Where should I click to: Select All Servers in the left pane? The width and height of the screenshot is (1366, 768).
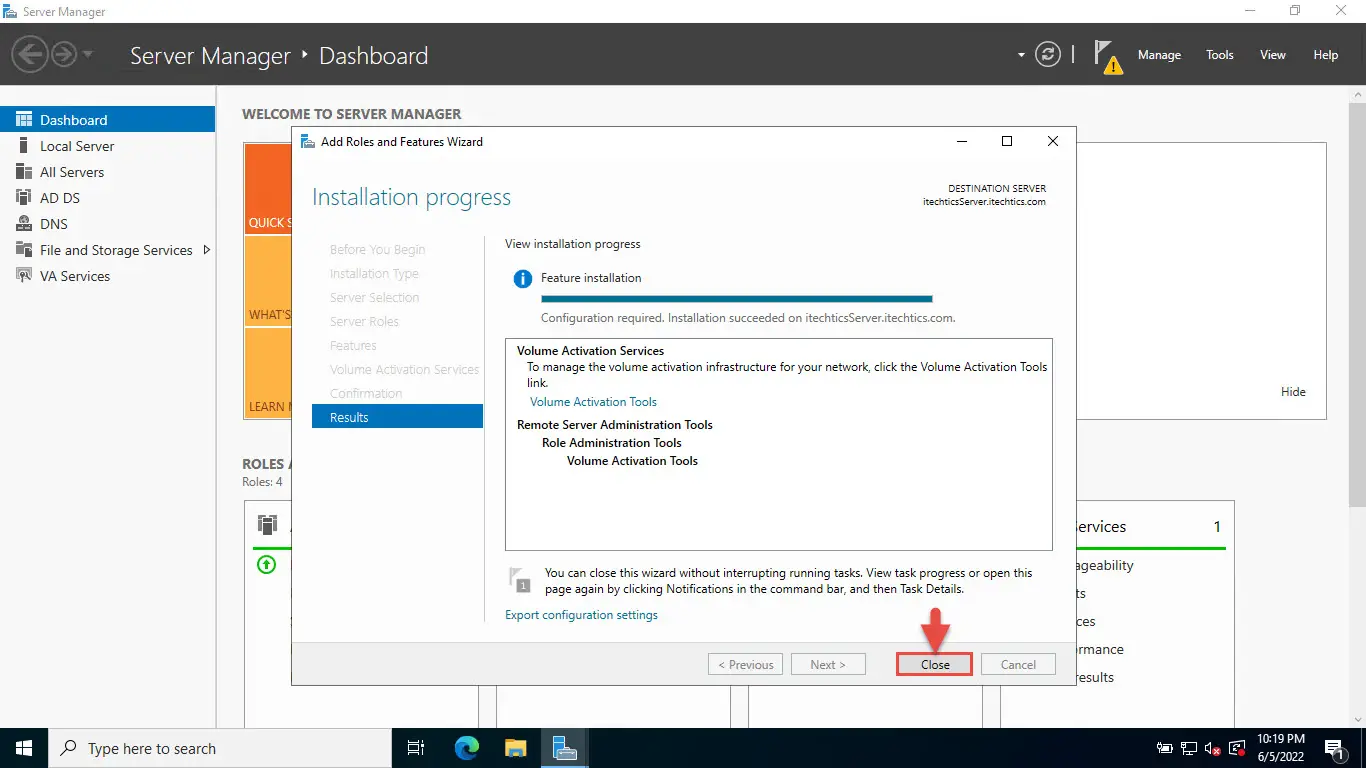click(x=108, y=172)
